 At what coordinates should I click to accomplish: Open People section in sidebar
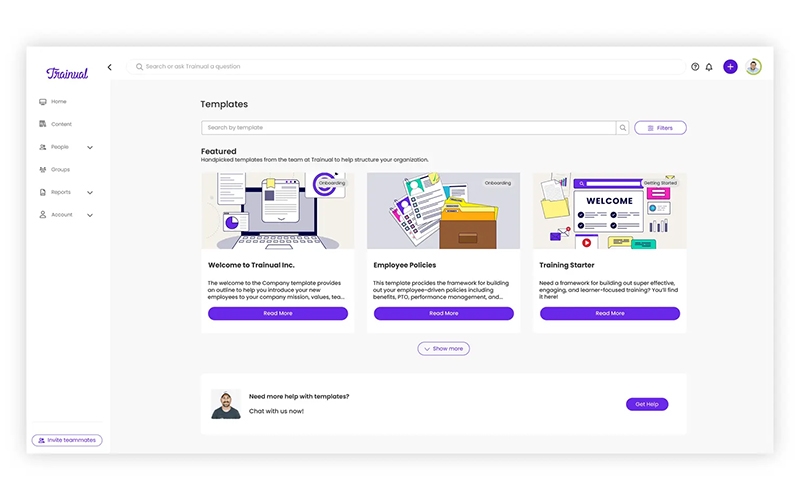point(60,147)
